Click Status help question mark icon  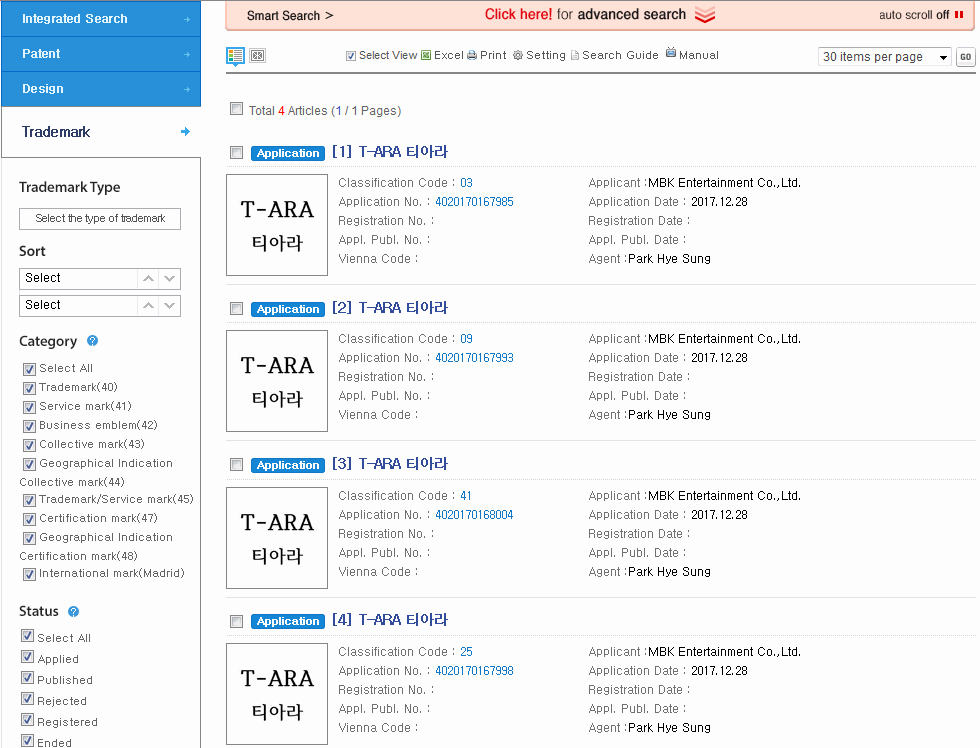click(x=74, y=611)
